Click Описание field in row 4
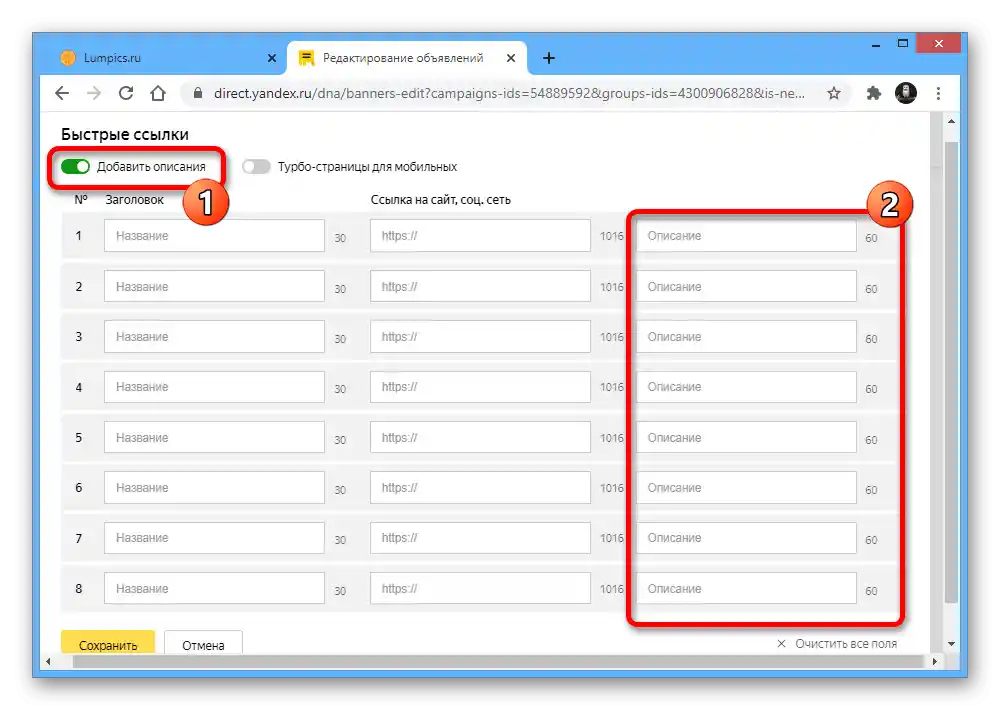Image resolution: width=1000 pixels, height=710 pixels. click(x=746, y=387)
